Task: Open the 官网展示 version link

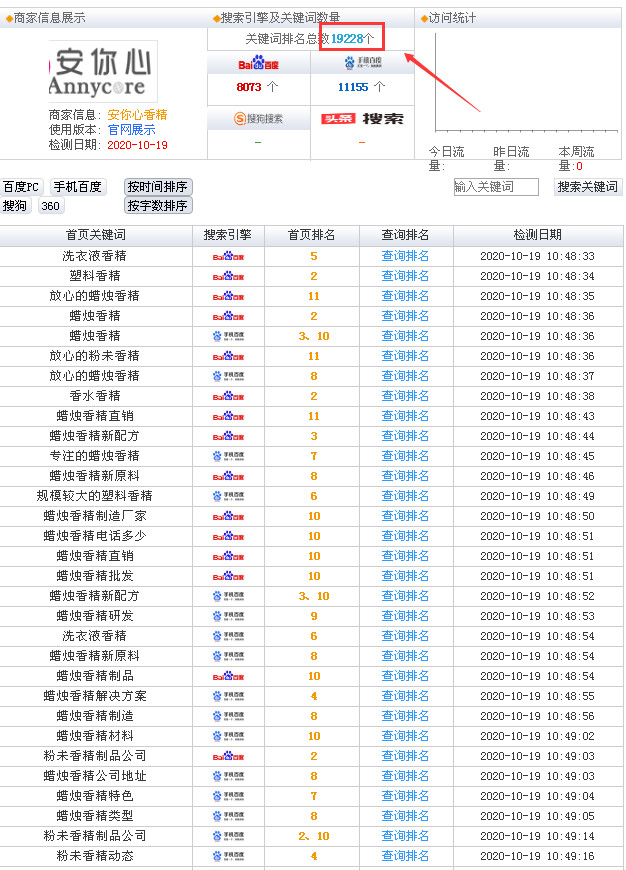Action: pos(131,130)
